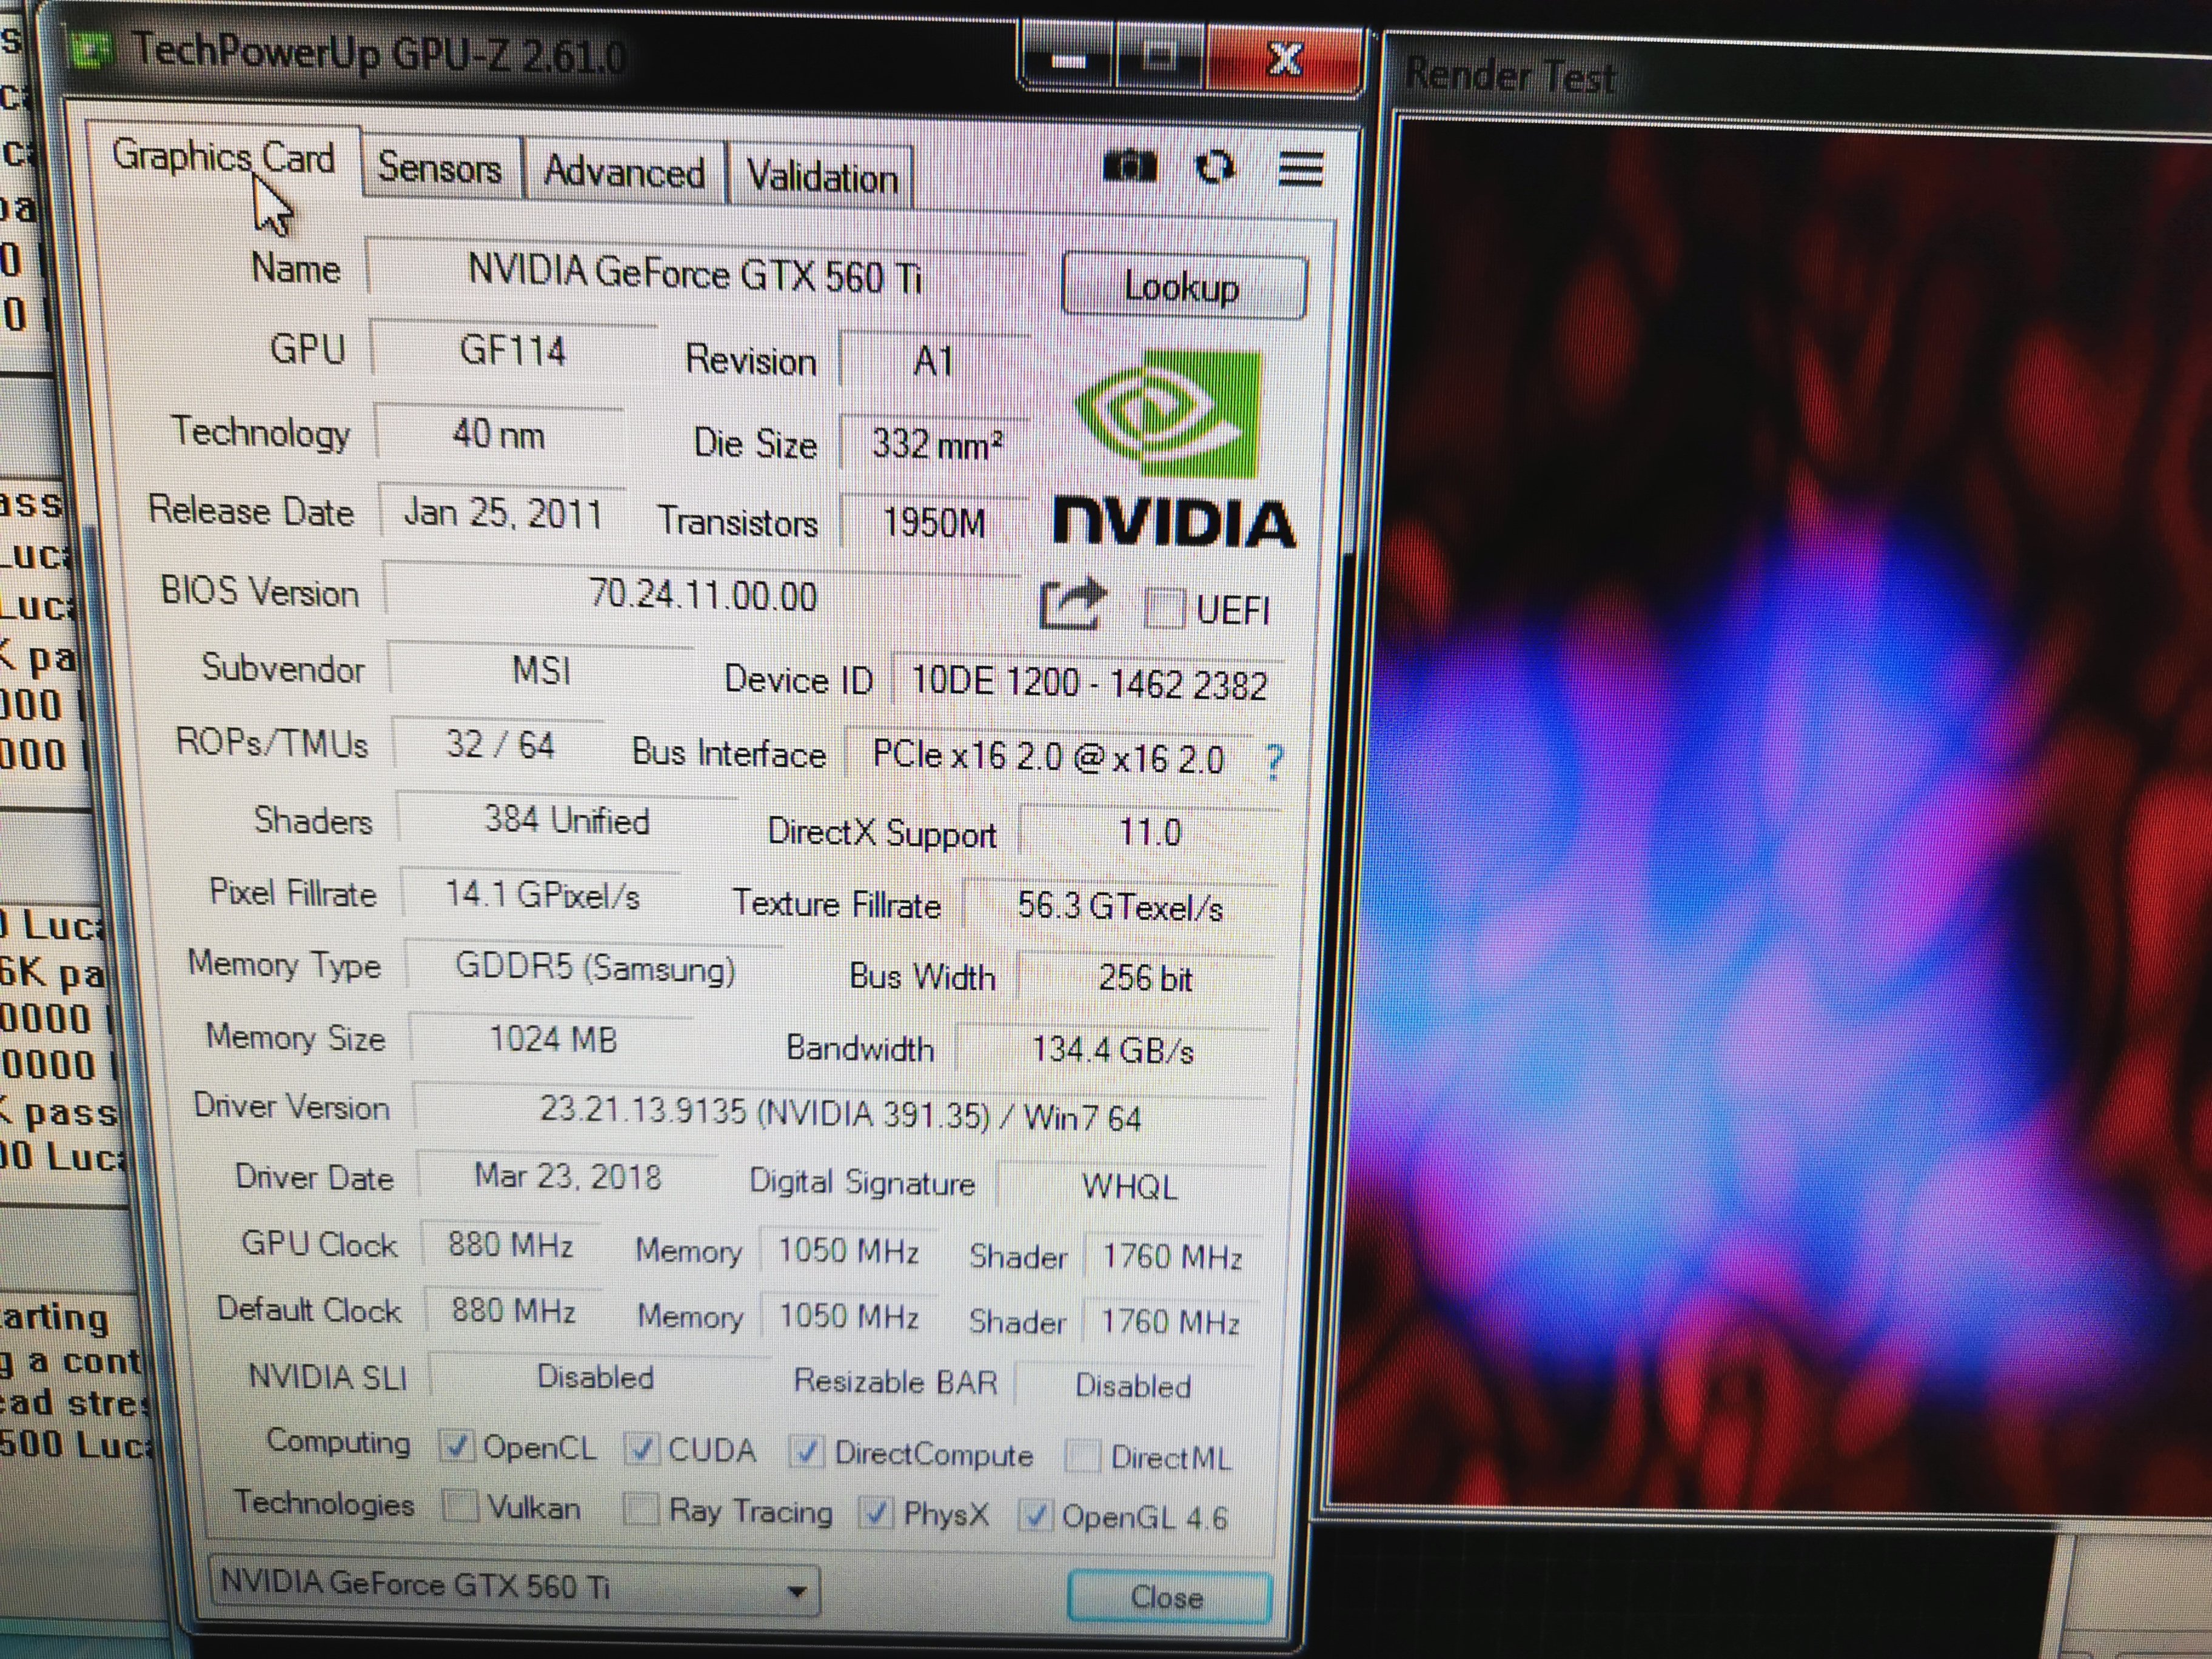
Task: Click the refresh icon in the toolbar
Action: tap(1215, 167)
